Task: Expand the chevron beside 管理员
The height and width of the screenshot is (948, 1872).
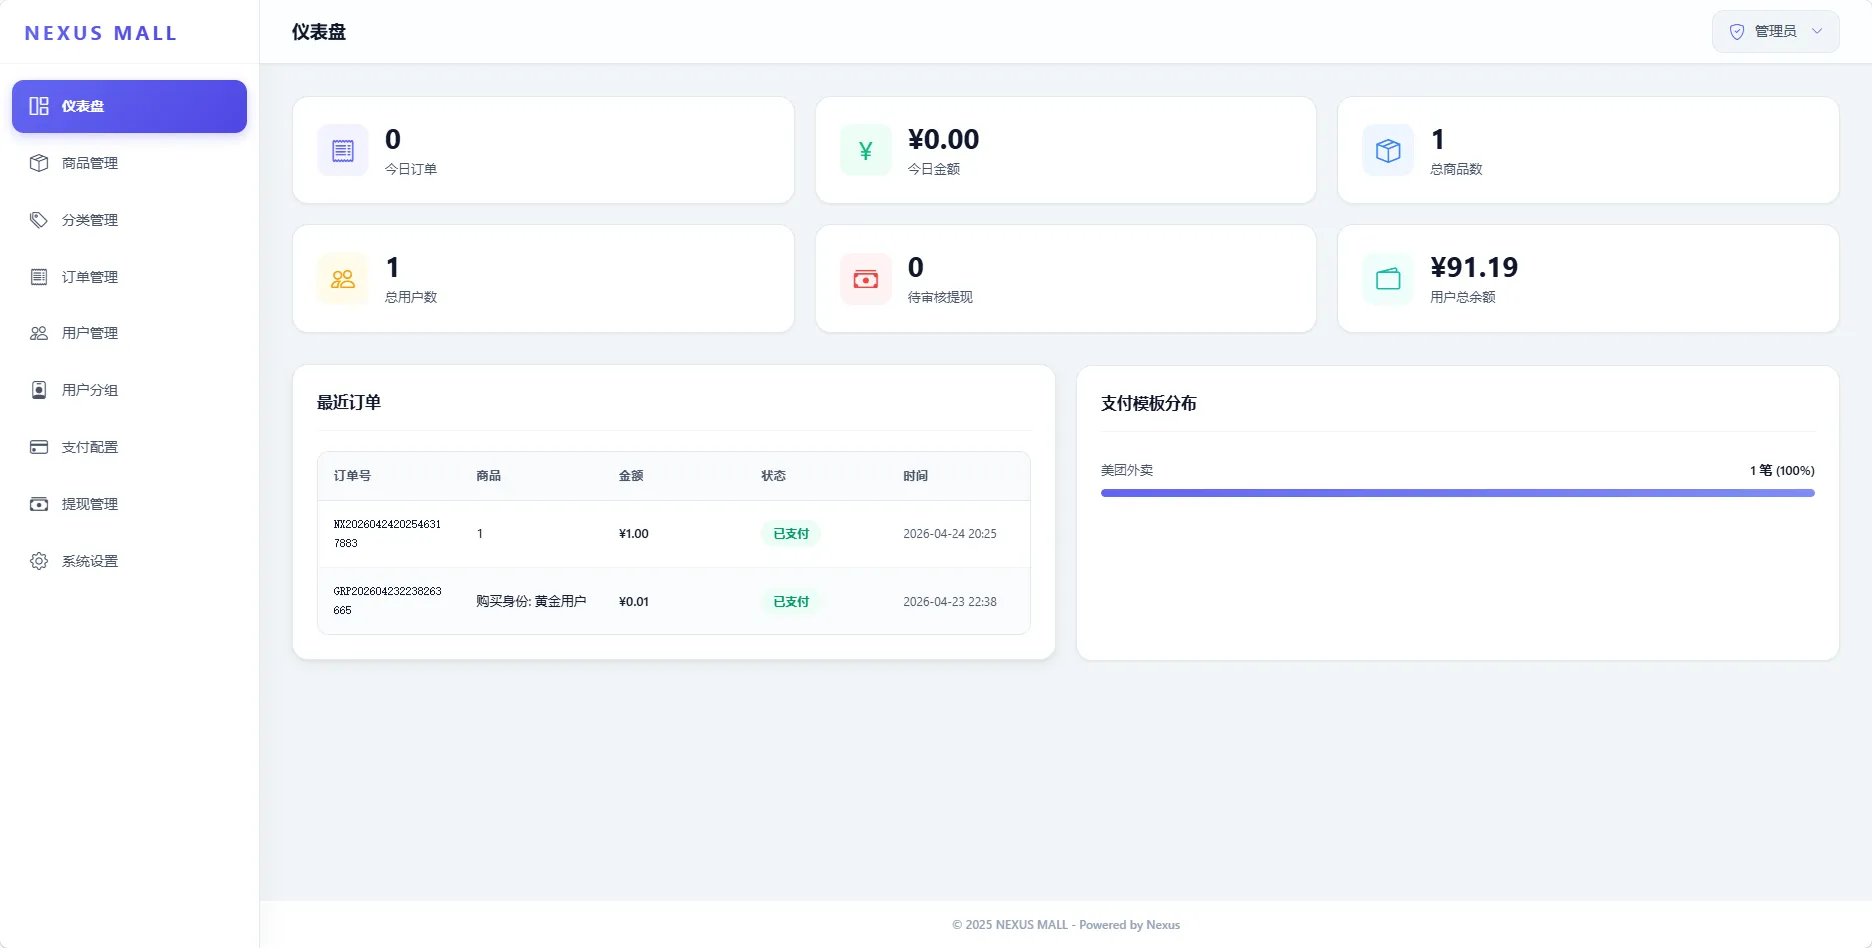Action: click(1817, 32)
